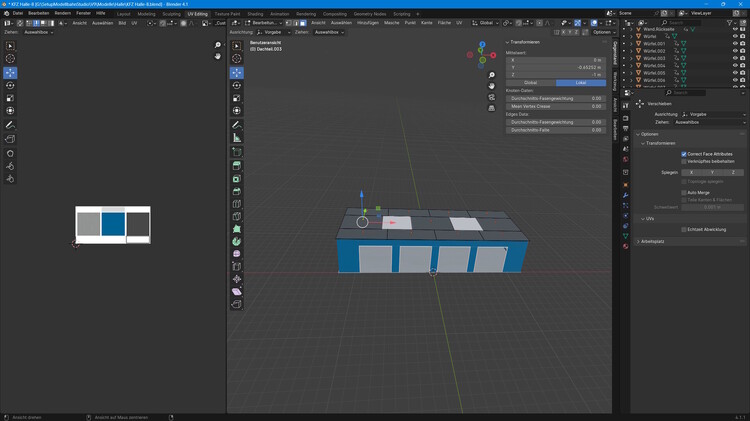Click the X mirror button next to Spiegeln

tap(692, 172)
